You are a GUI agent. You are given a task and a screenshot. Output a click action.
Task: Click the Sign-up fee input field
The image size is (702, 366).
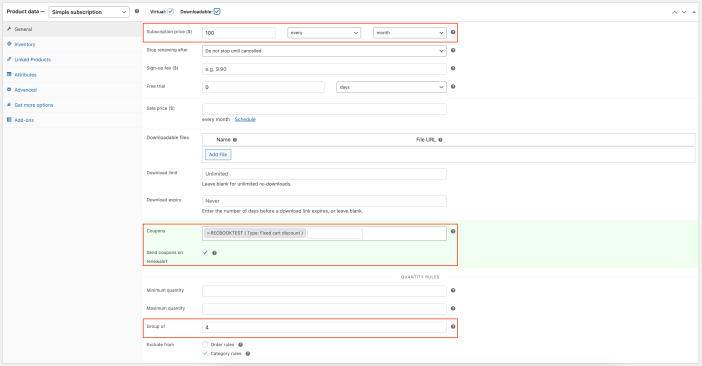324,69
